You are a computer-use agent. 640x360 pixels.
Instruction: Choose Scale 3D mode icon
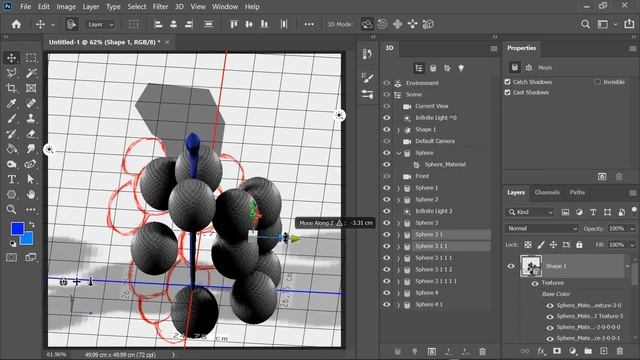tap(428, 24)
